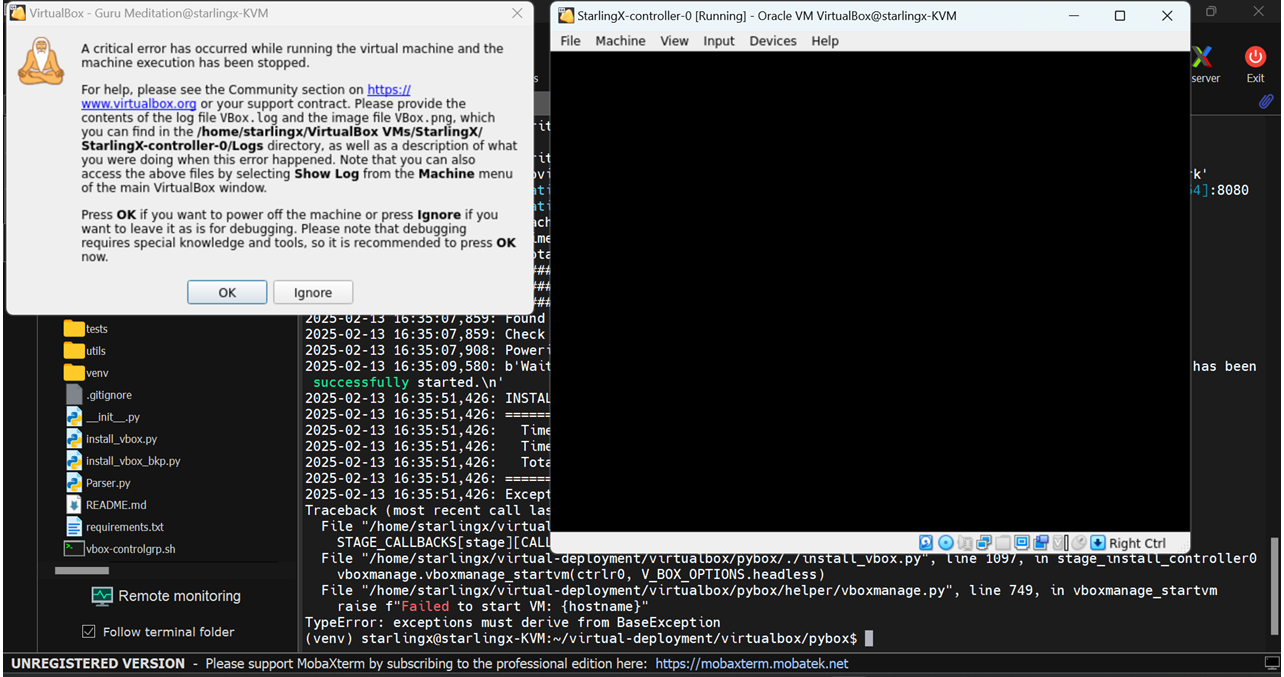Viewport: 1284px width, 677px height.
Task: Select the utils folder icon in file browser
Action: 74,350
